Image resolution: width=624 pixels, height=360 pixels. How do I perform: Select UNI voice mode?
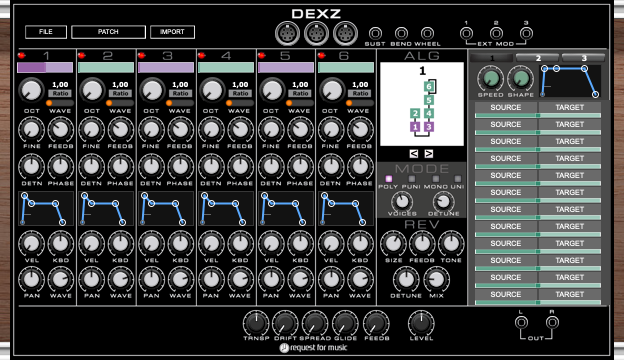pos(458,179)
